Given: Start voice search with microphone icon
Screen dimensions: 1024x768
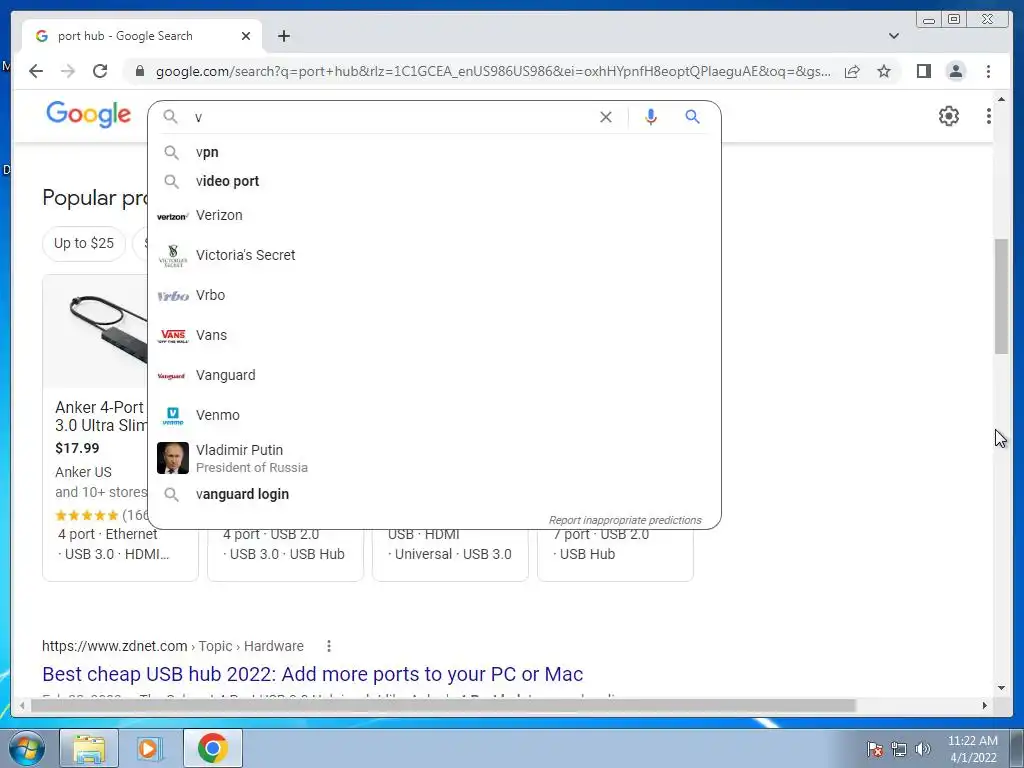Looking at the screenshot, I should (650, 117).
